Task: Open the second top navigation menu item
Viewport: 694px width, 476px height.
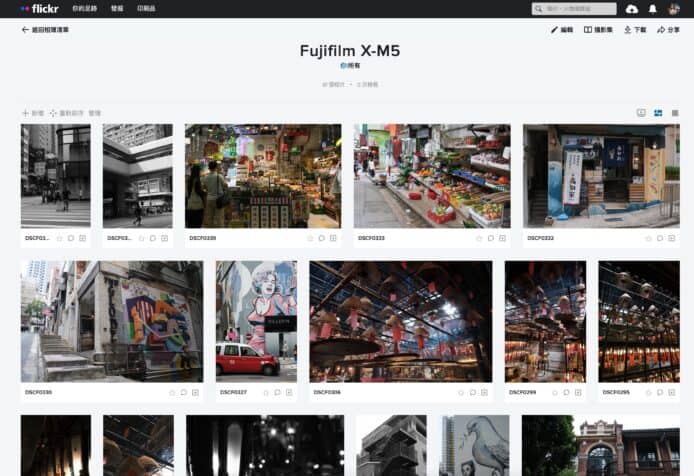Action: [117, 8]
